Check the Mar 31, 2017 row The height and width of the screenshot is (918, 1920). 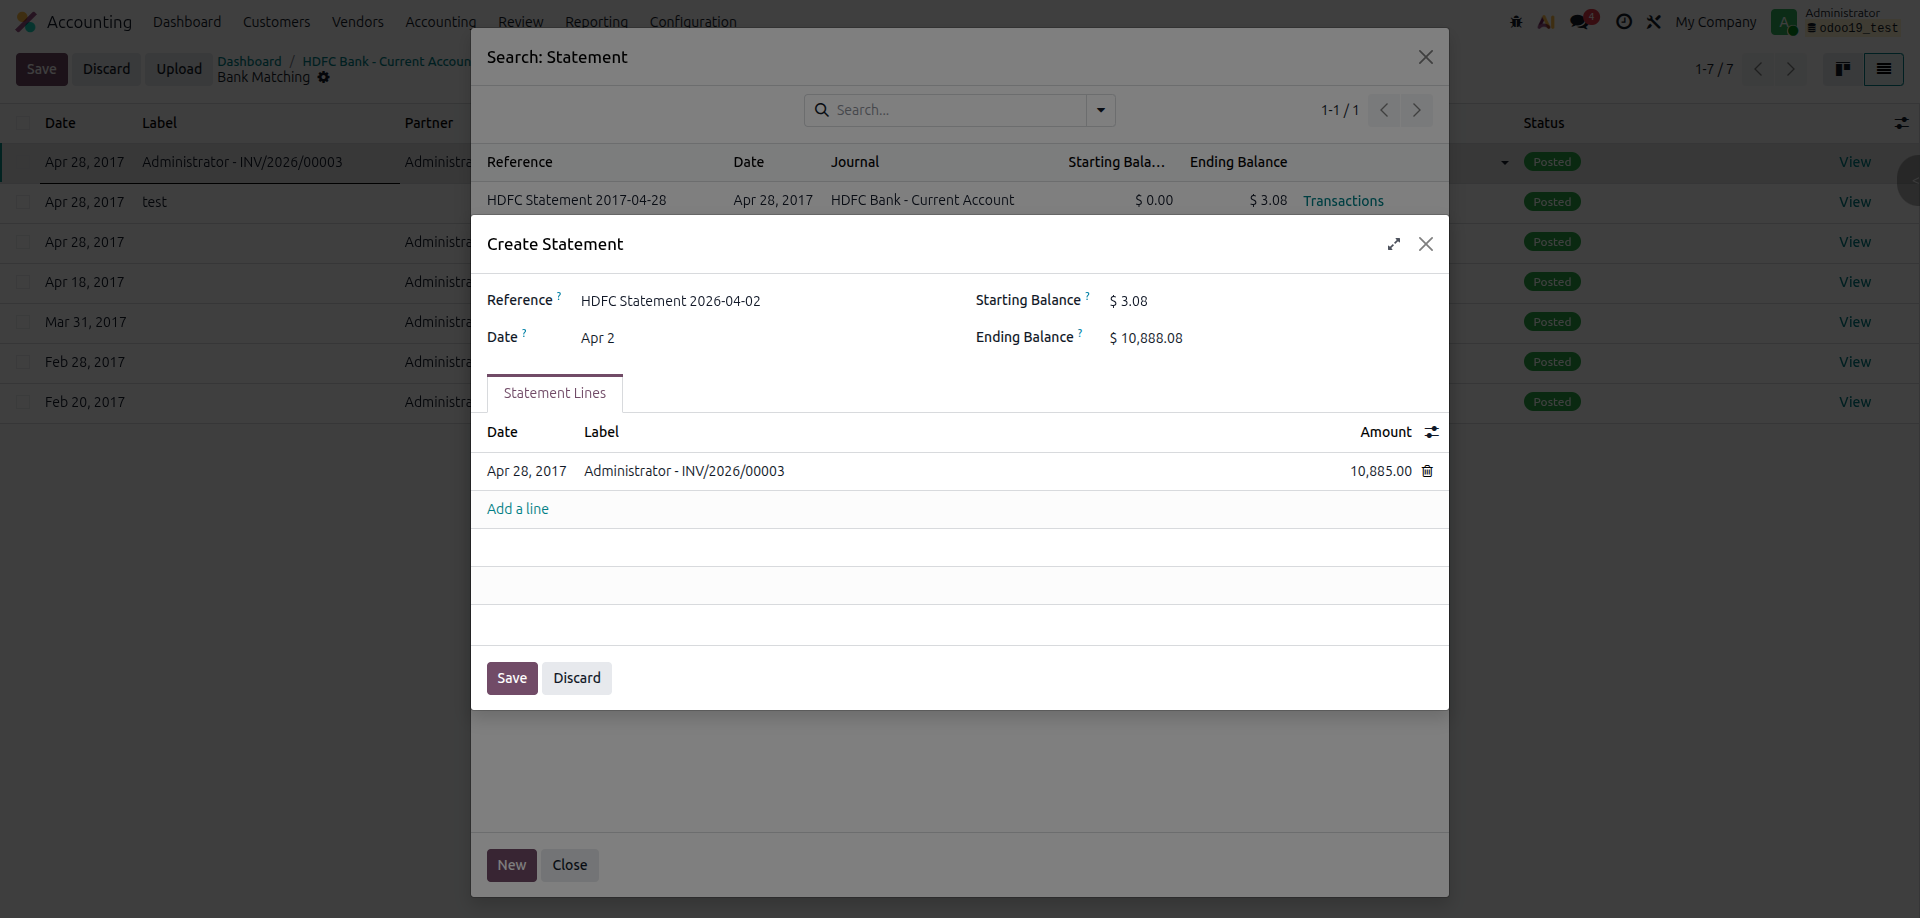[23, 322]
